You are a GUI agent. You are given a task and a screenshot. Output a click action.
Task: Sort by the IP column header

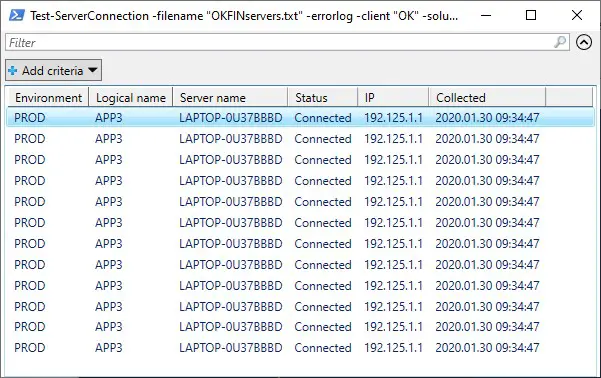click(393, 98)
